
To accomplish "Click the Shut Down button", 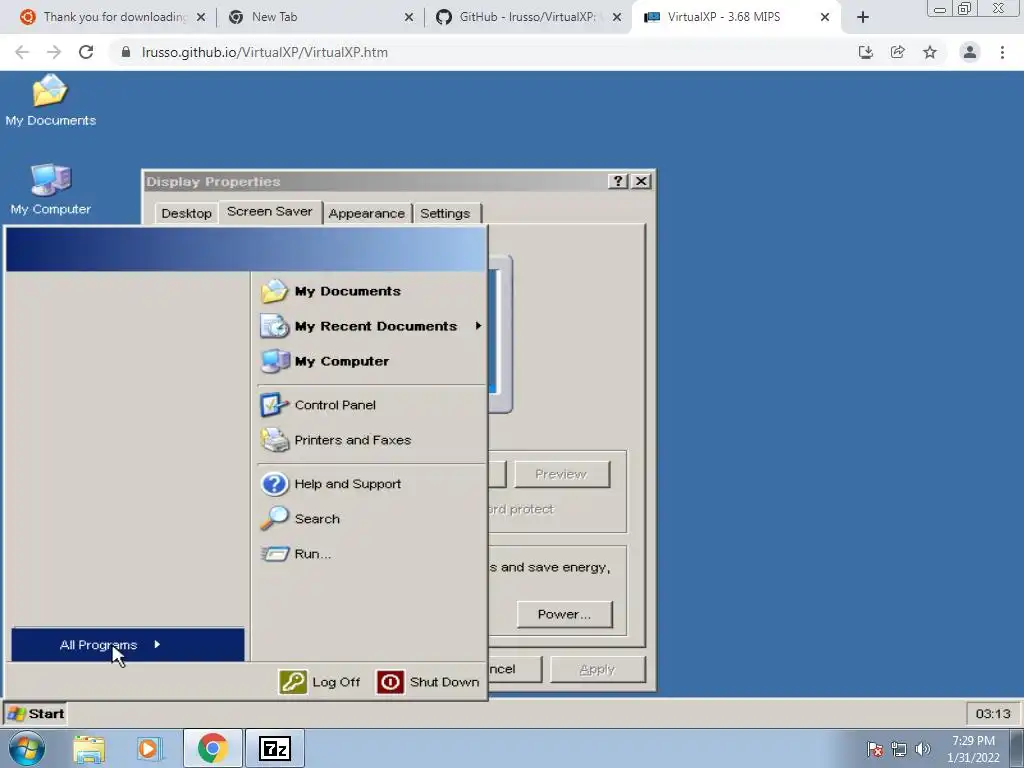I will click(x=428, y=682).
